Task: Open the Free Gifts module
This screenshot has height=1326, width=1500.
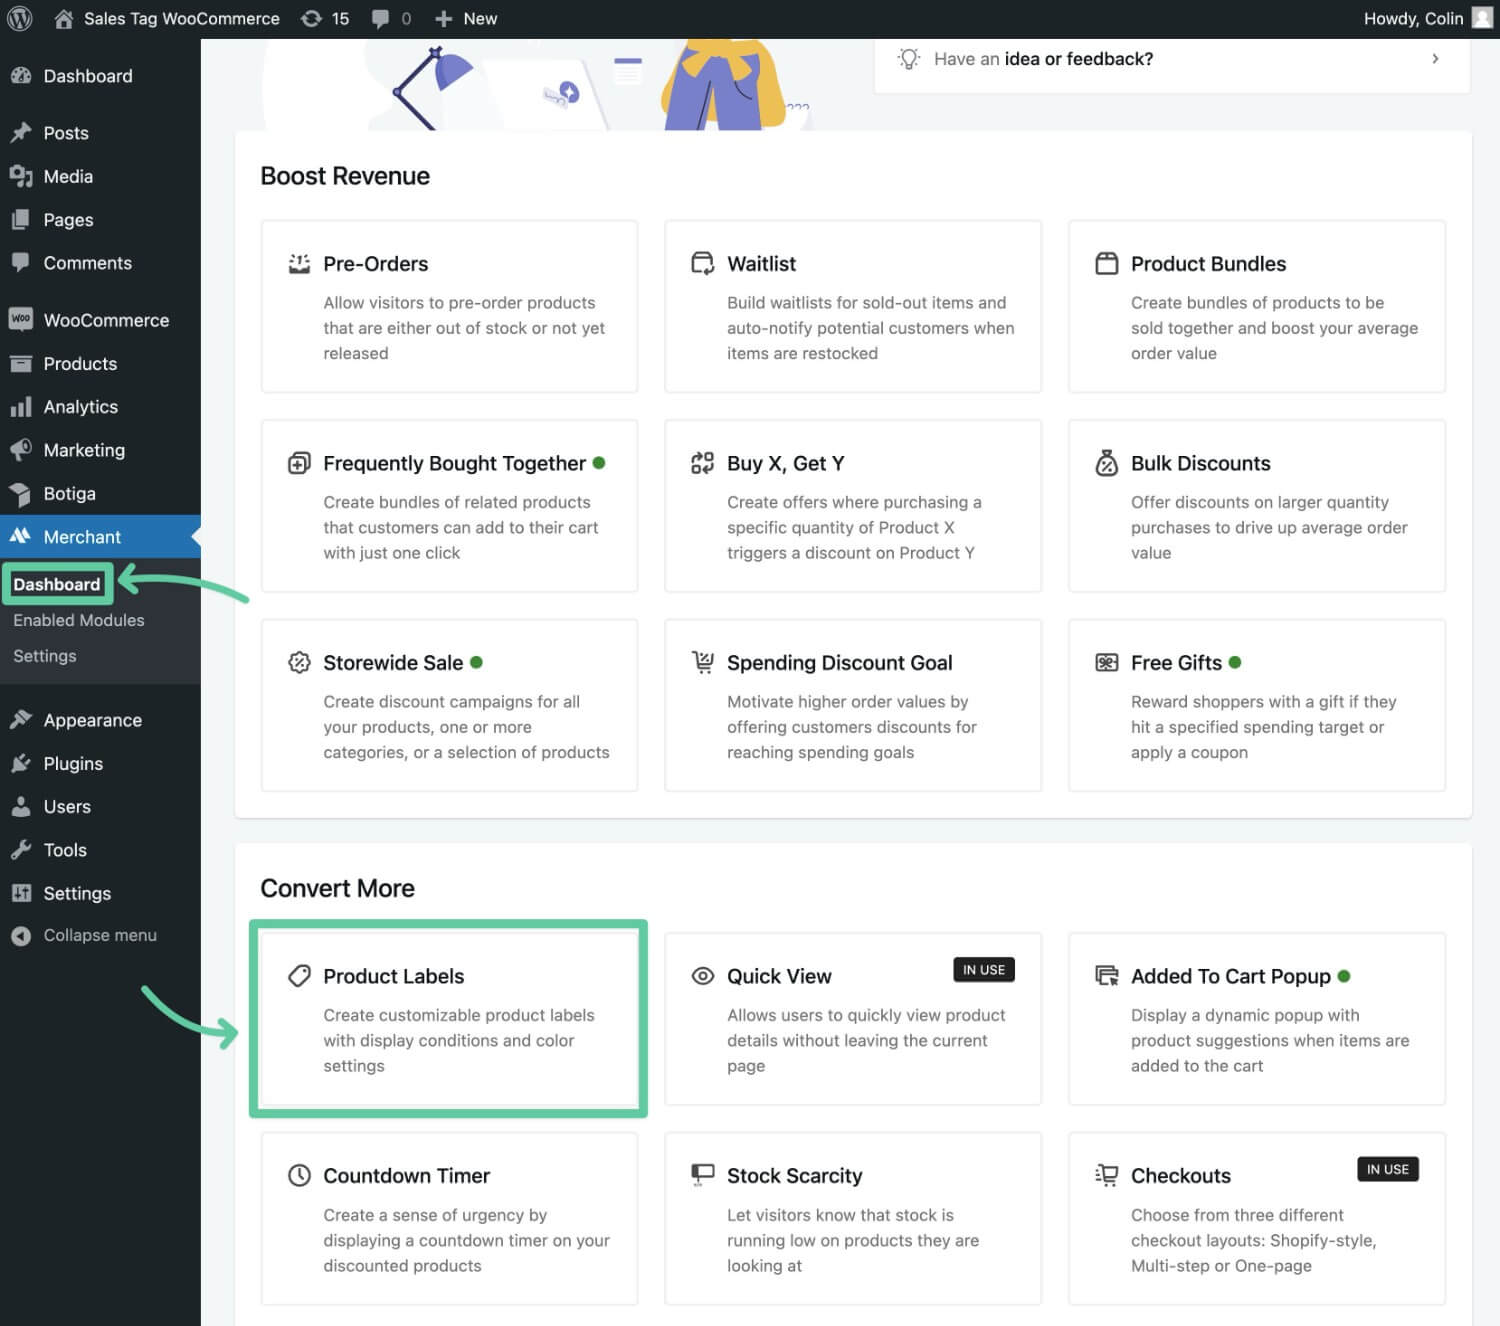Action: coord(1257,705)
